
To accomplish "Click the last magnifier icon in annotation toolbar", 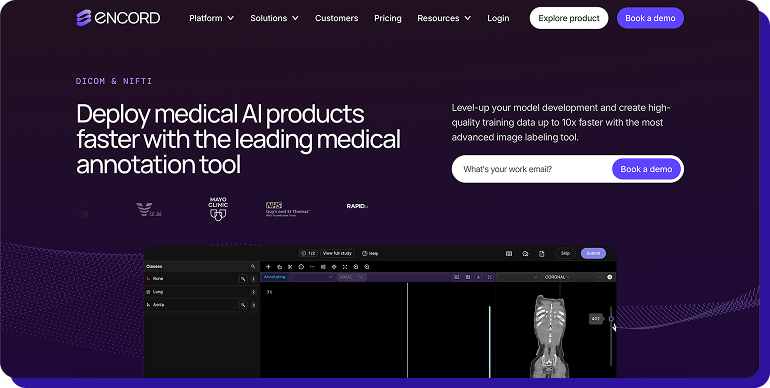I will coord(367,267).
